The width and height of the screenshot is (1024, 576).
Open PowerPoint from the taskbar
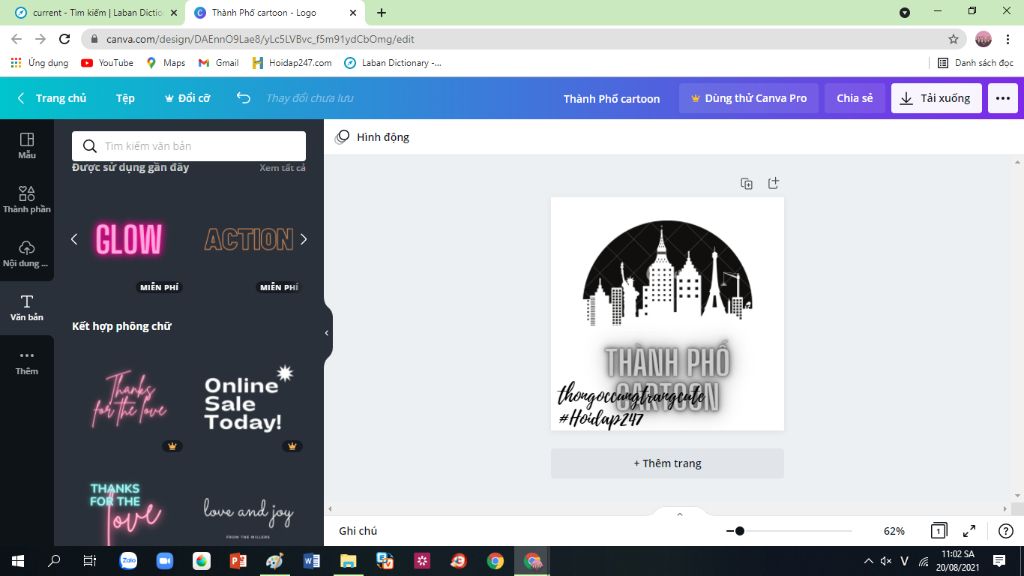click(x=238, y=561)
